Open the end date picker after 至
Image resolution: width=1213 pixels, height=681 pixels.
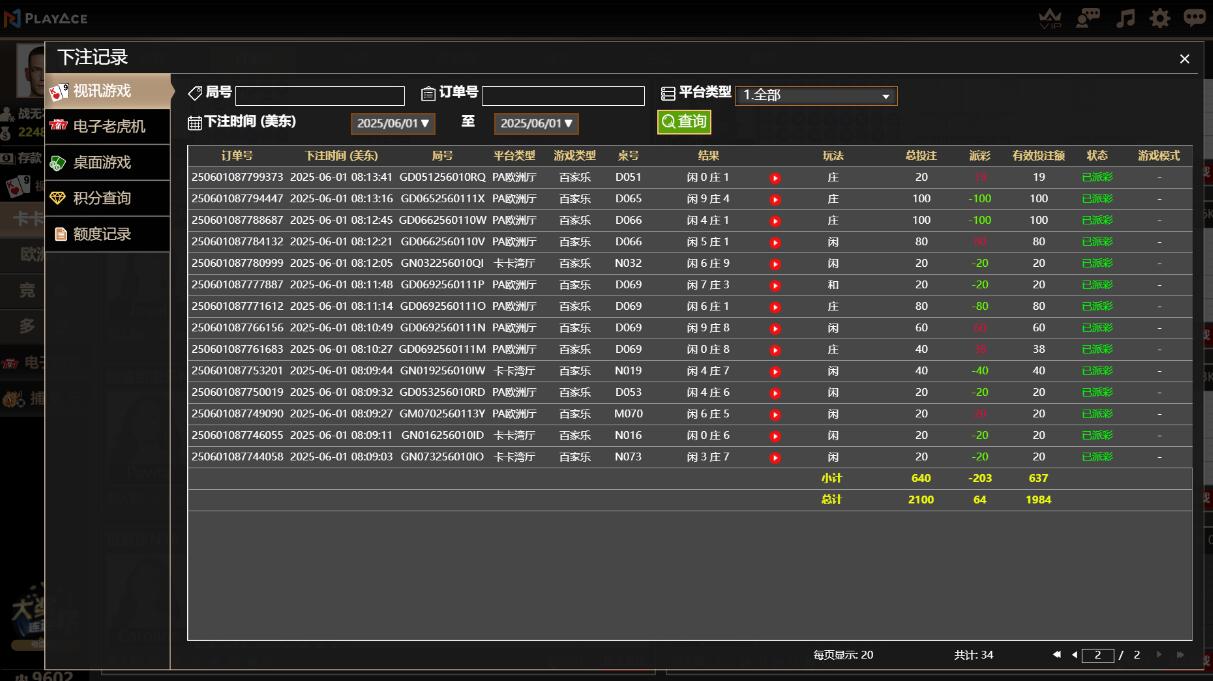click(536, 123)
